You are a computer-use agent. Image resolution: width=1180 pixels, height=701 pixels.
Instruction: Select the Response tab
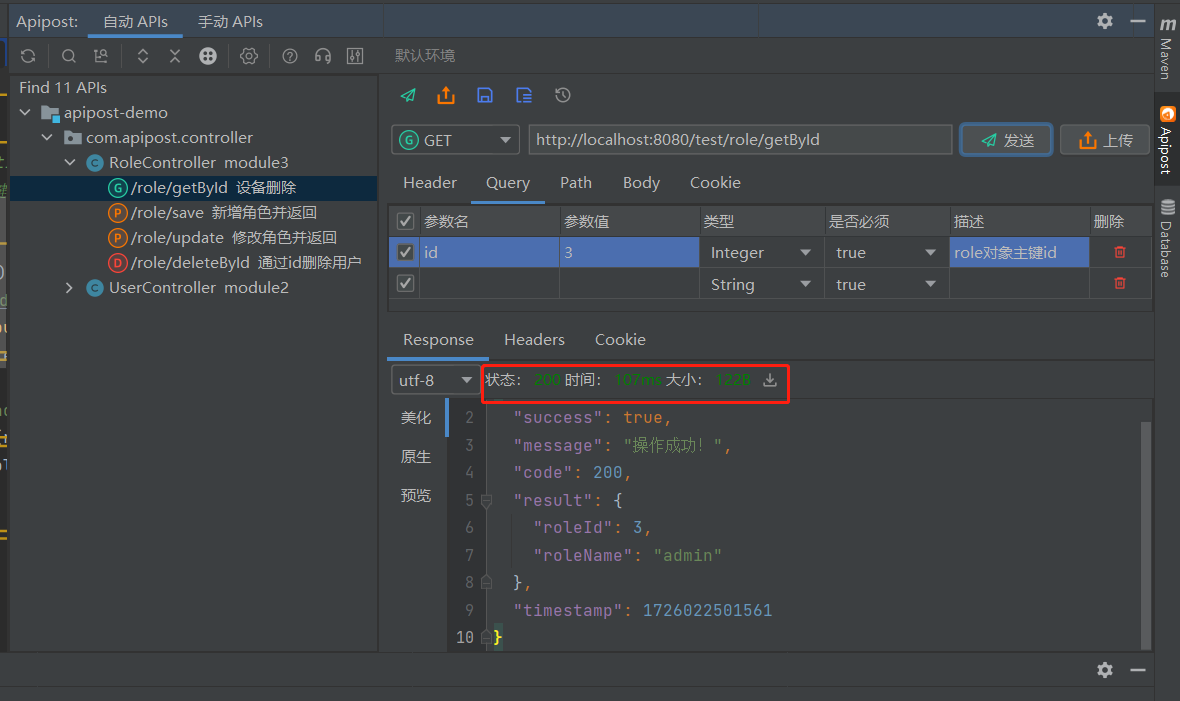(x=438, y=340)
